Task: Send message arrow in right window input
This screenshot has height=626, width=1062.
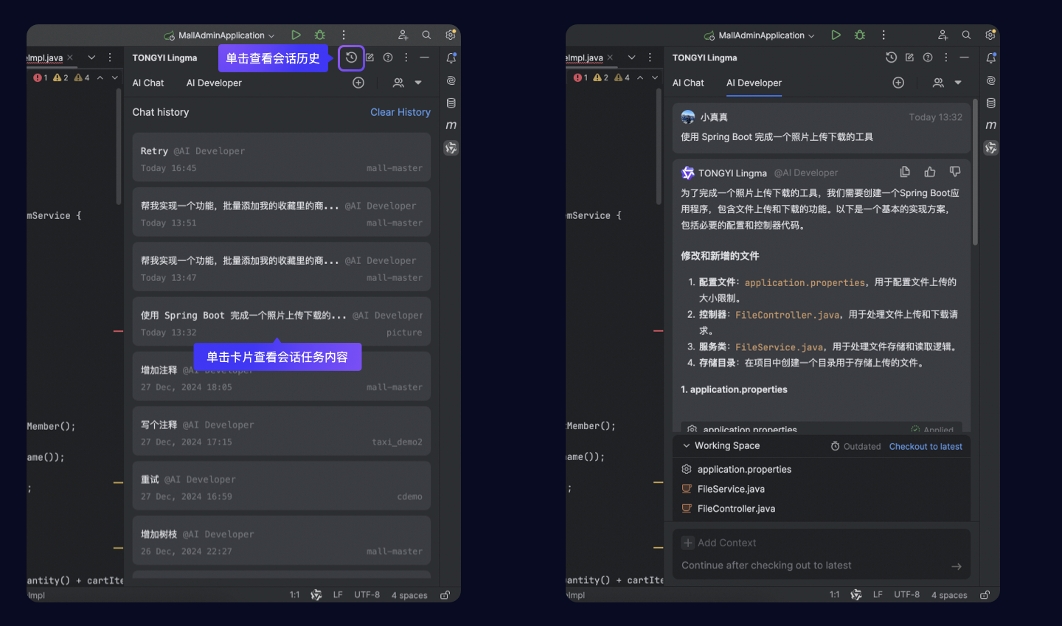Action: pos(956,566)
